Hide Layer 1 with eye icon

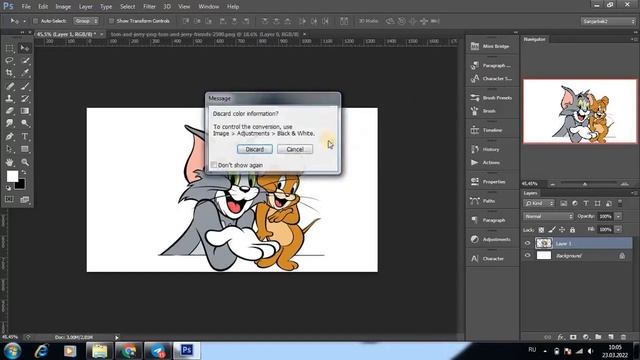(527, 243)
